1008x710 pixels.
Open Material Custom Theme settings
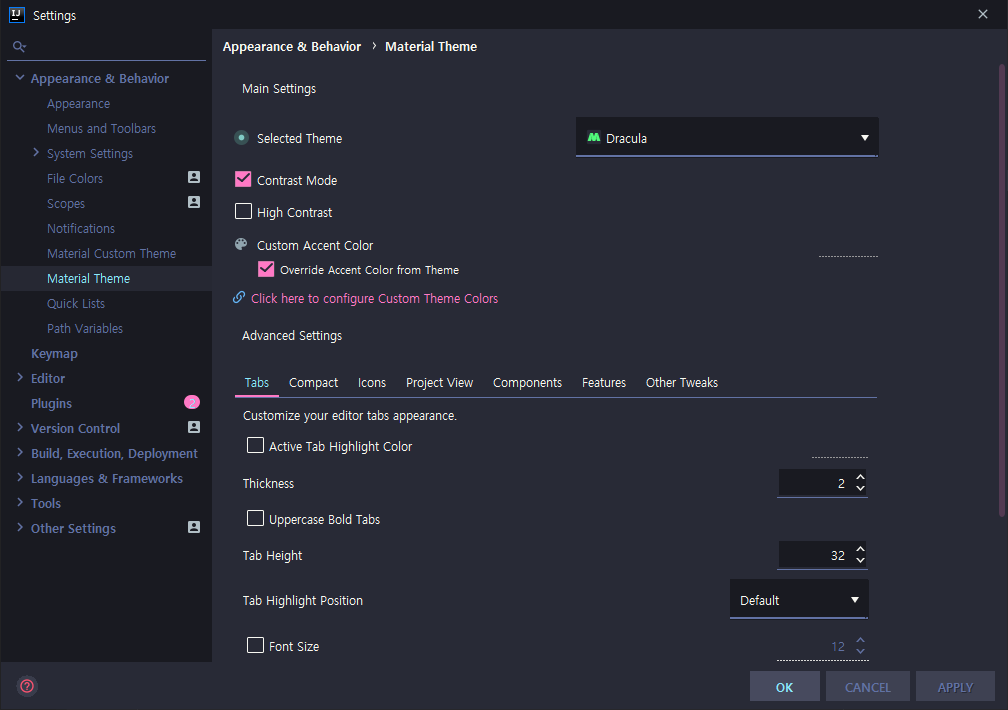click(x=111, y=253)
